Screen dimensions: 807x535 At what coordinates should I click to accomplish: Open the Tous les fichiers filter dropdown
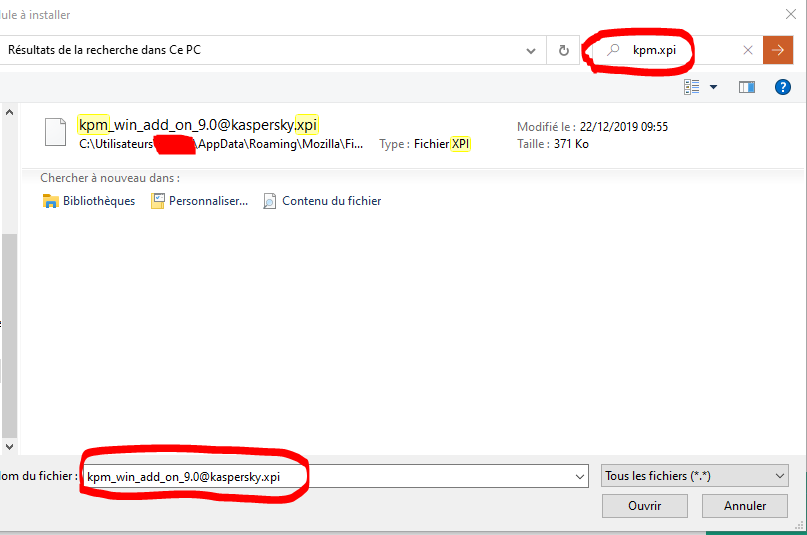694,476
